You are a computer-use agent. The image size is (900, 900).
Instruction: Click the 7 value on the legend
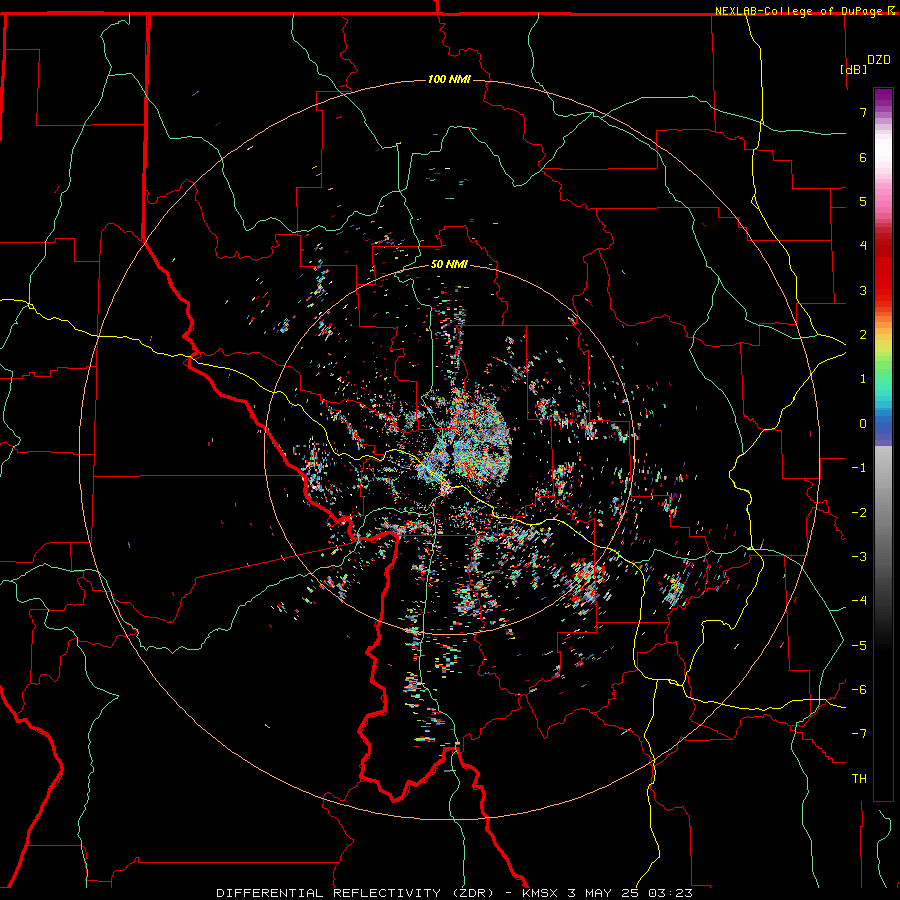pos(863,112)
